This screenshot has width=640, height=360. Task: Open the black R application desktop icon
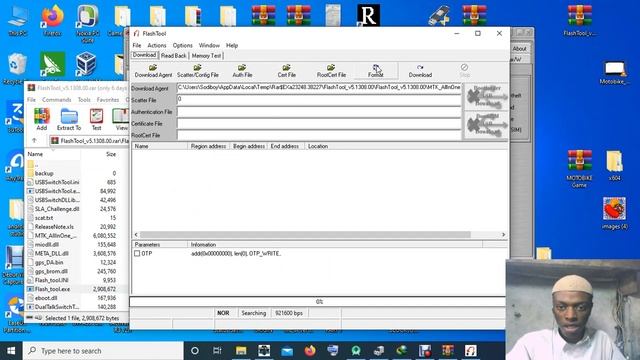368,16
